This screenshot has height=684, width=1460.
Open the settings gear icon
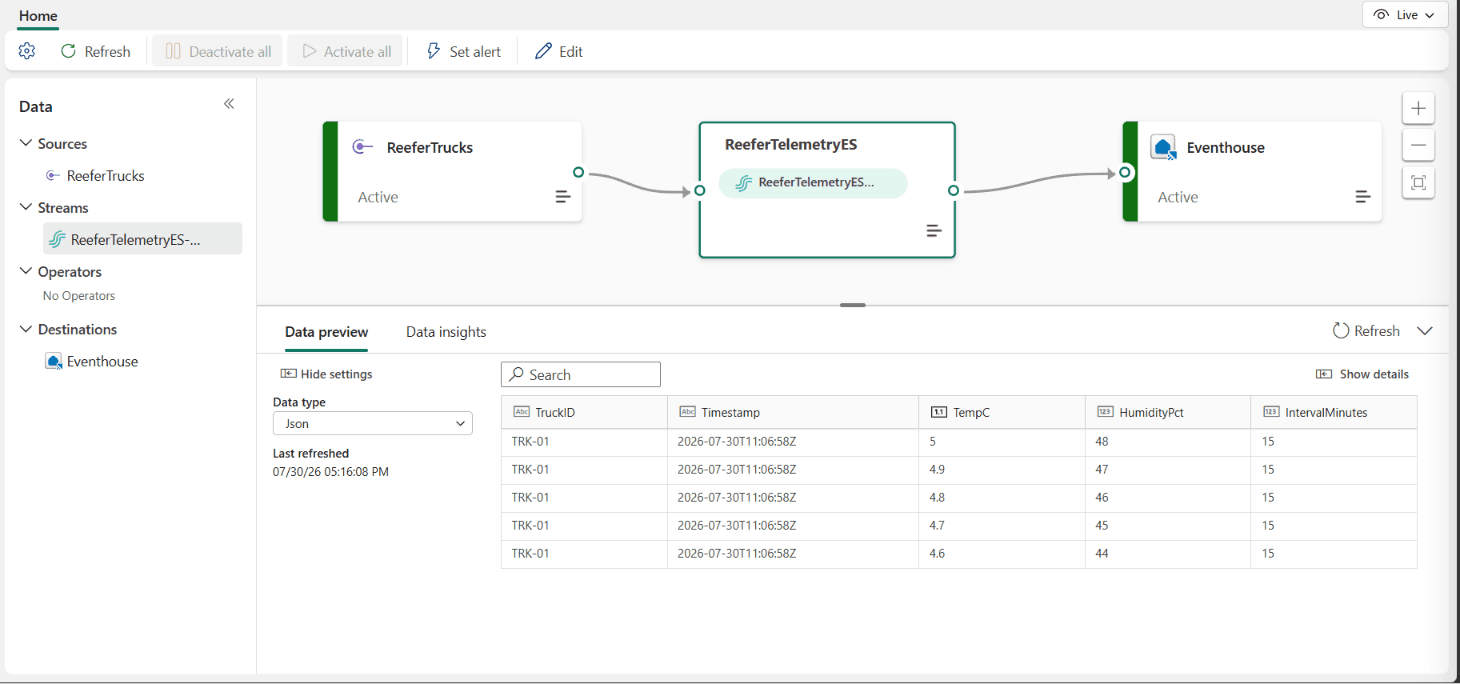(x=27, y=51)
